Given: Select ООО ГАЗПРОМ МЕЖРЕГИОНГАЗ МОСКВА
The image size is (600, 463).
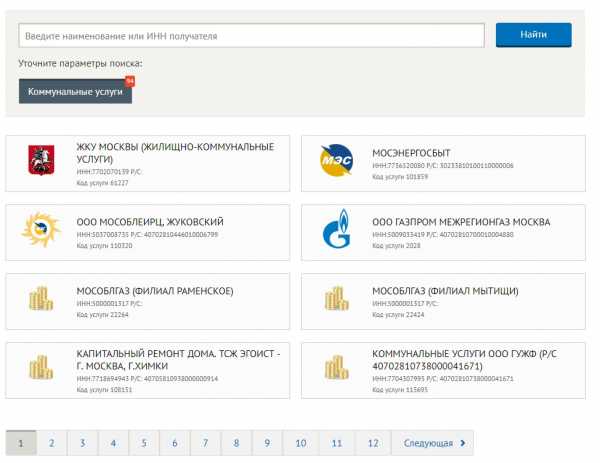Looking at the screenshot, I should click(443, 233).
